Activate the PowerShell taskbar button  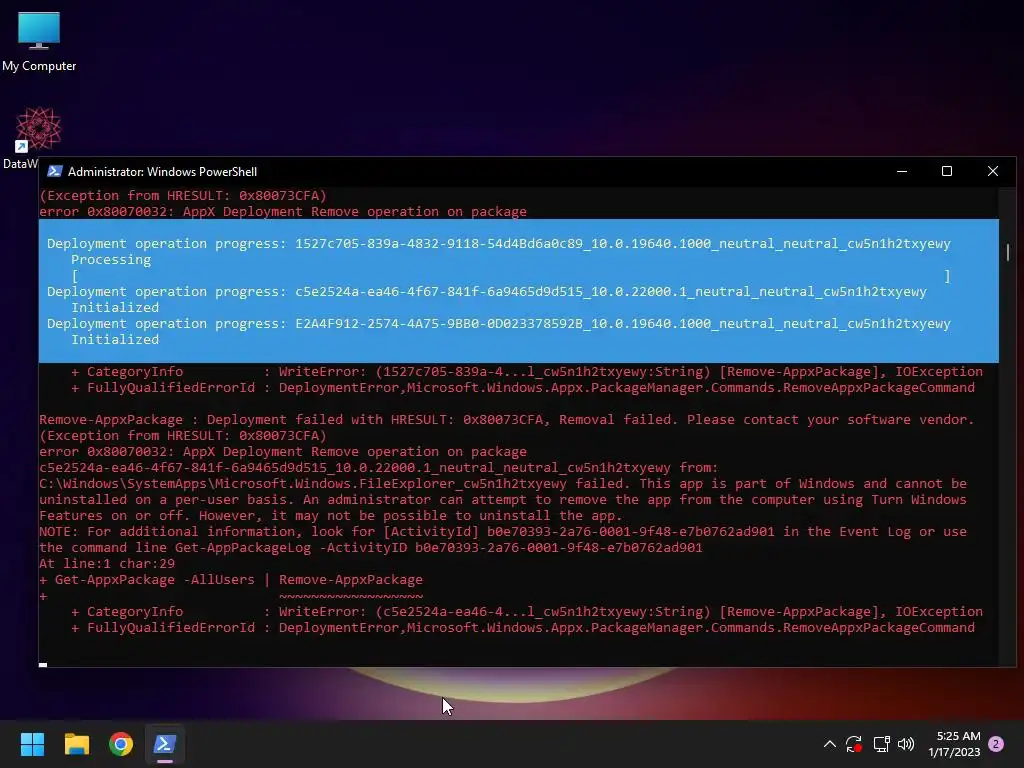pyautogui.click(x=165, y=744)
